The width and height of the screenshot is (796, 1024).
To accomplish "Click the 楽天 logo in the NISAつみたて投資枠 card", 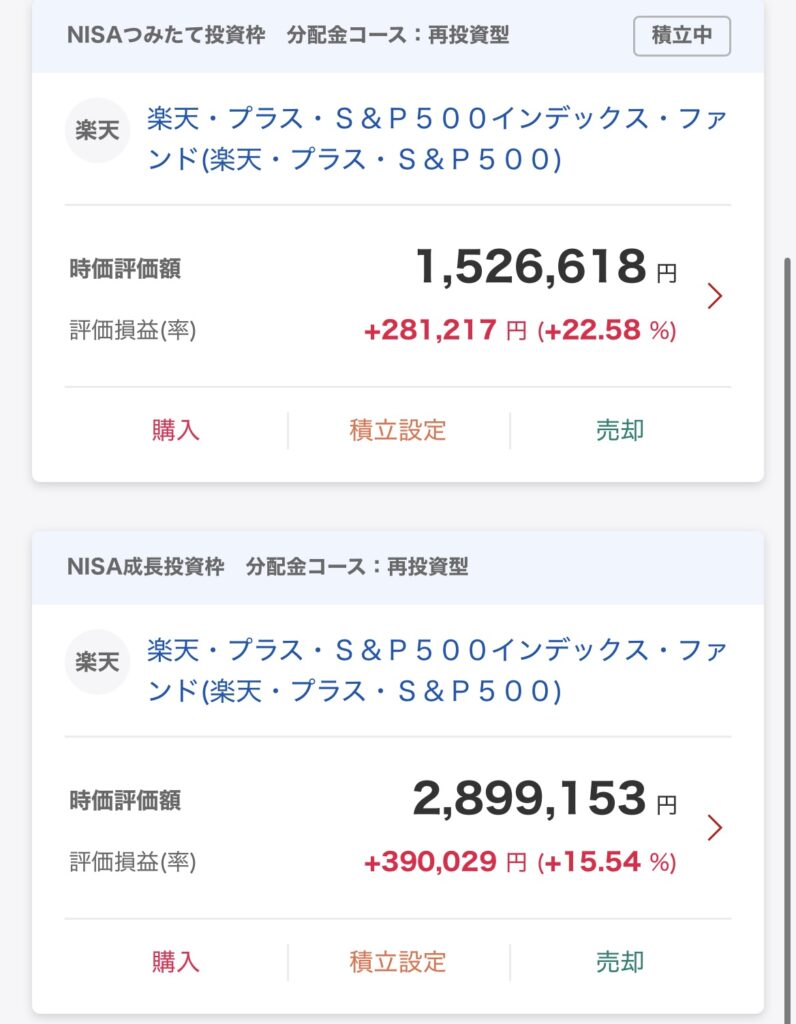I will tap(98, 131).
